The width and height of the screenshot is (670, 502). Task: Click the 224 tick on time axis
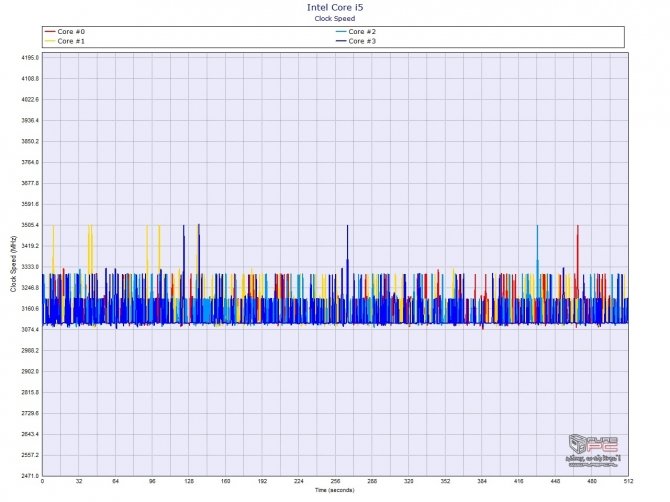(x=299, y=481)
